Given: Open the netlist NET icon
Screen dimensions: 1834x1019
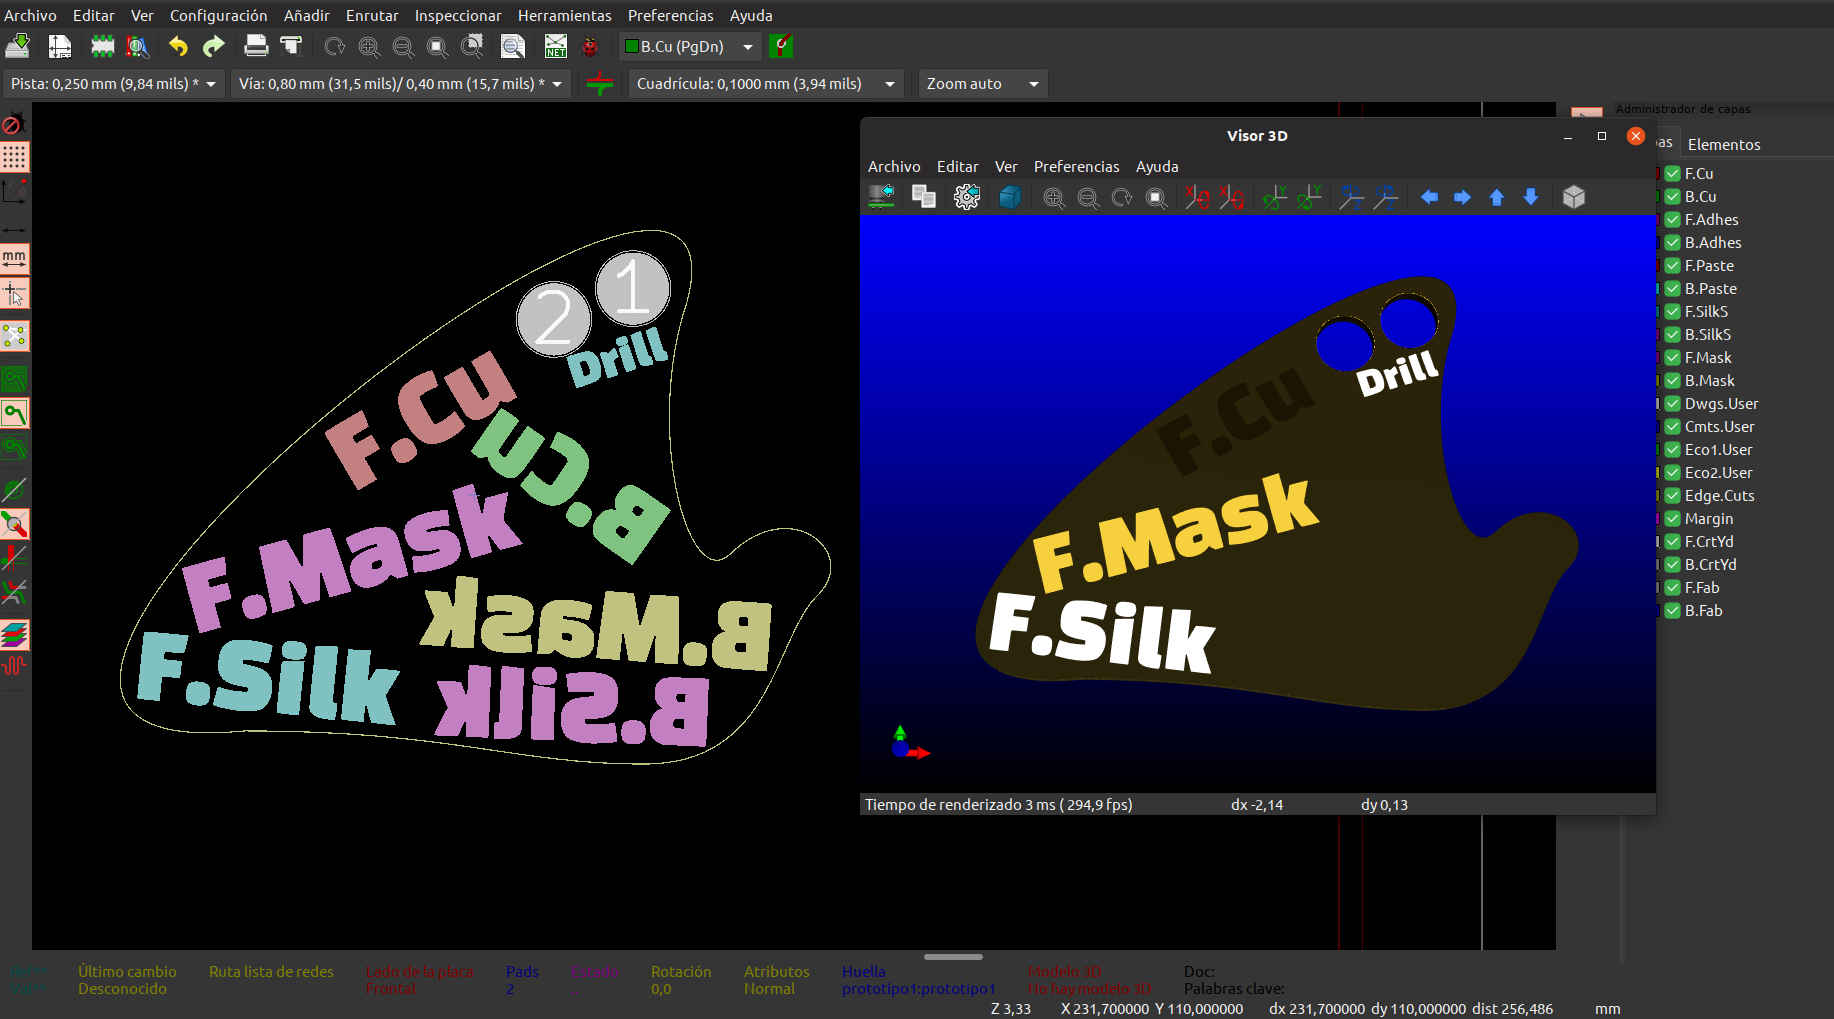Looking at the screenshot, I should 555,46.
